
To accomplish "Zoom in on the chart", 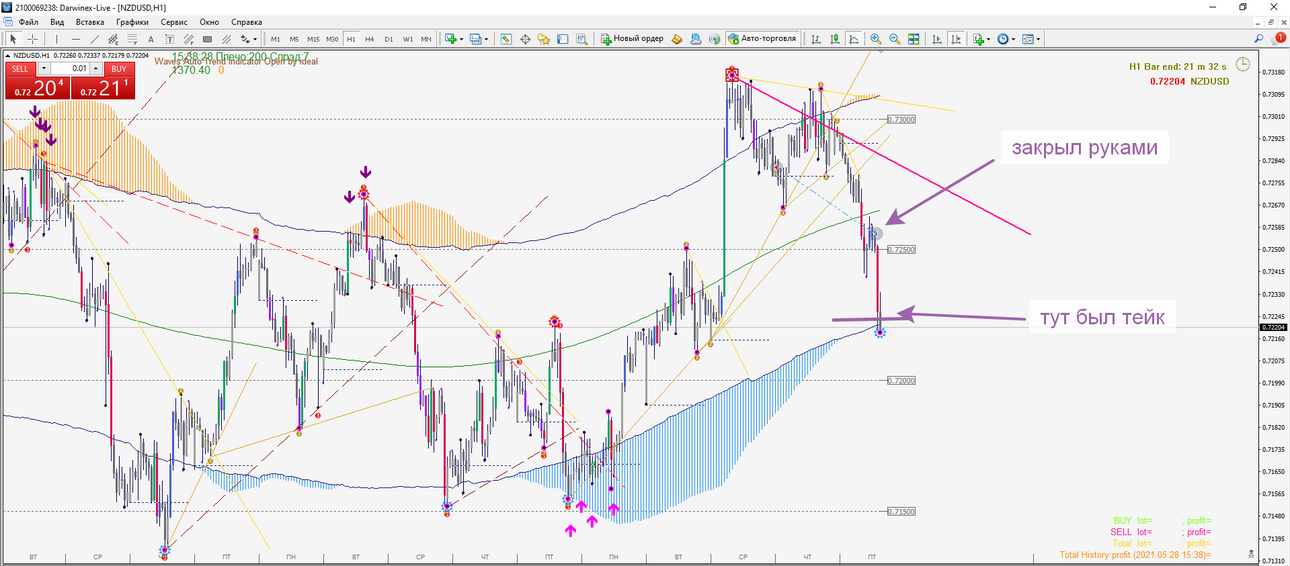I will pyautogui.click(x=875, y=39).
